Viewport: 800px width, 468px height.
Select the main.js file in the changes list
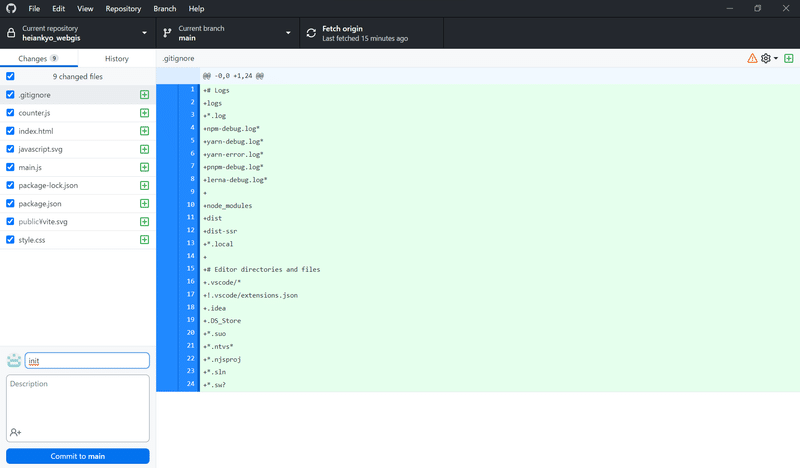pos(78,167)
